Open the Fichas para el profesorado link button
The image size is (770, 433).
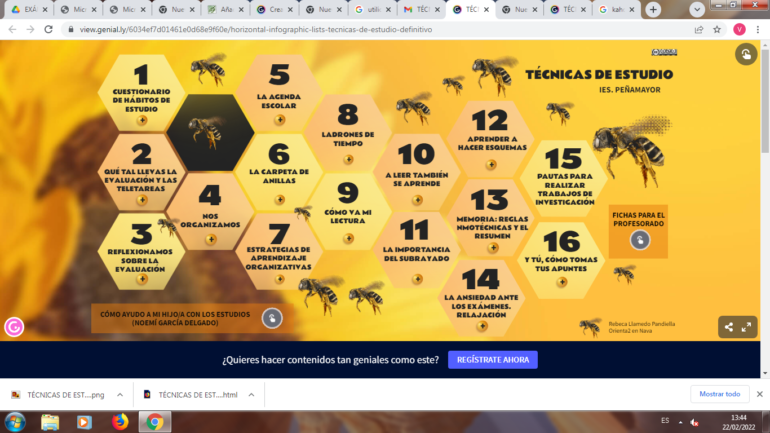tap(639, 240)
